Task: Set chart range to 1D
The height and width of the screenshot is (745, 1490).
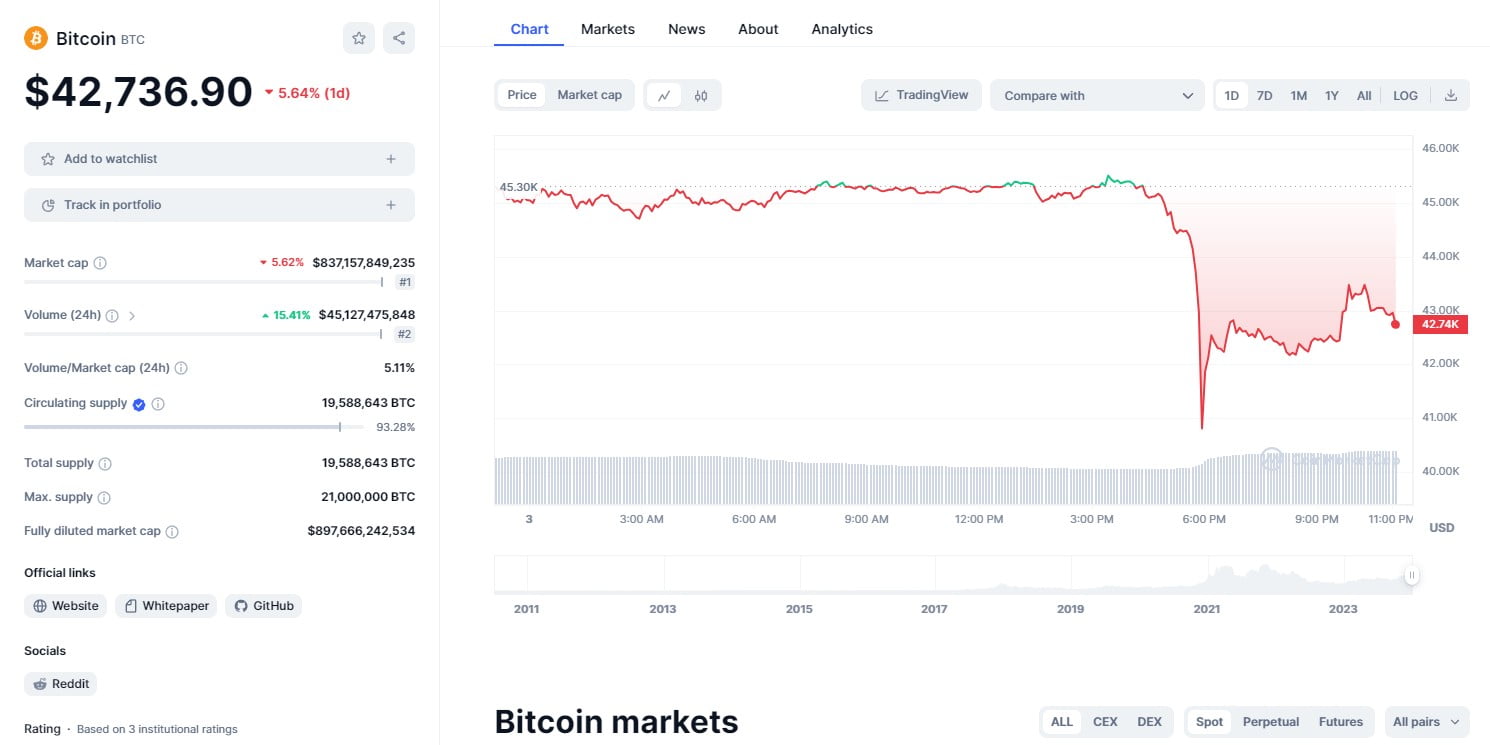Action: pyautogui.click(x=1232, y=95)
